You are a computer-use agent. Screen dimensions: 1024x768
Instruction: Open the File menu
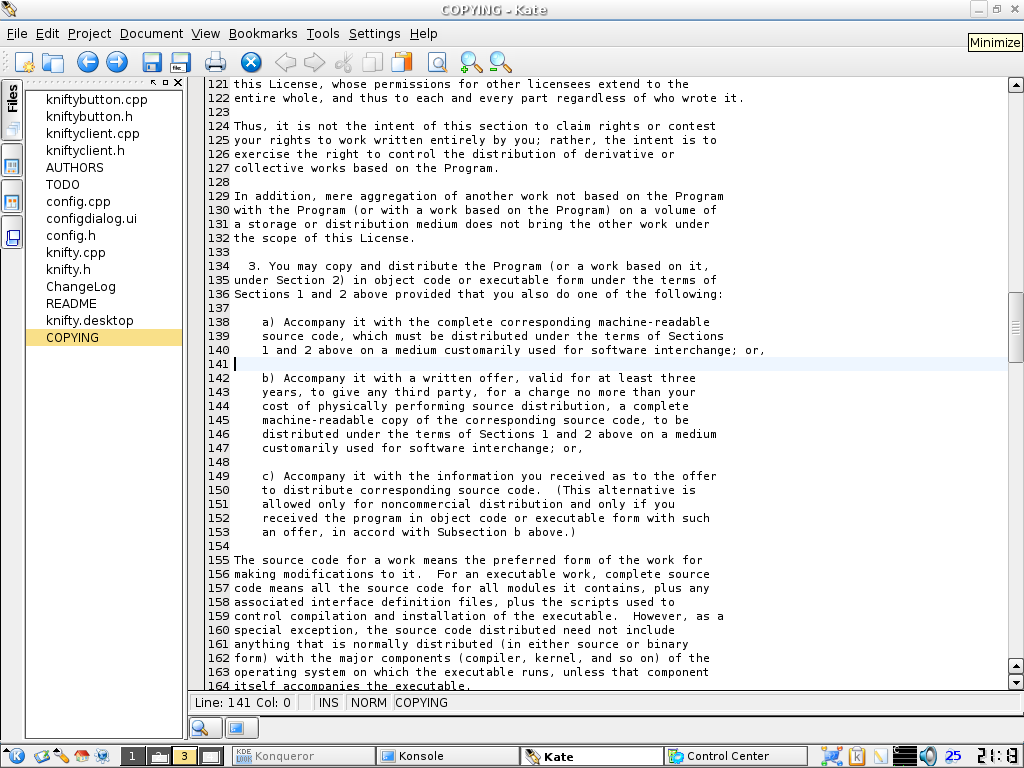click(x=17, y=34)
